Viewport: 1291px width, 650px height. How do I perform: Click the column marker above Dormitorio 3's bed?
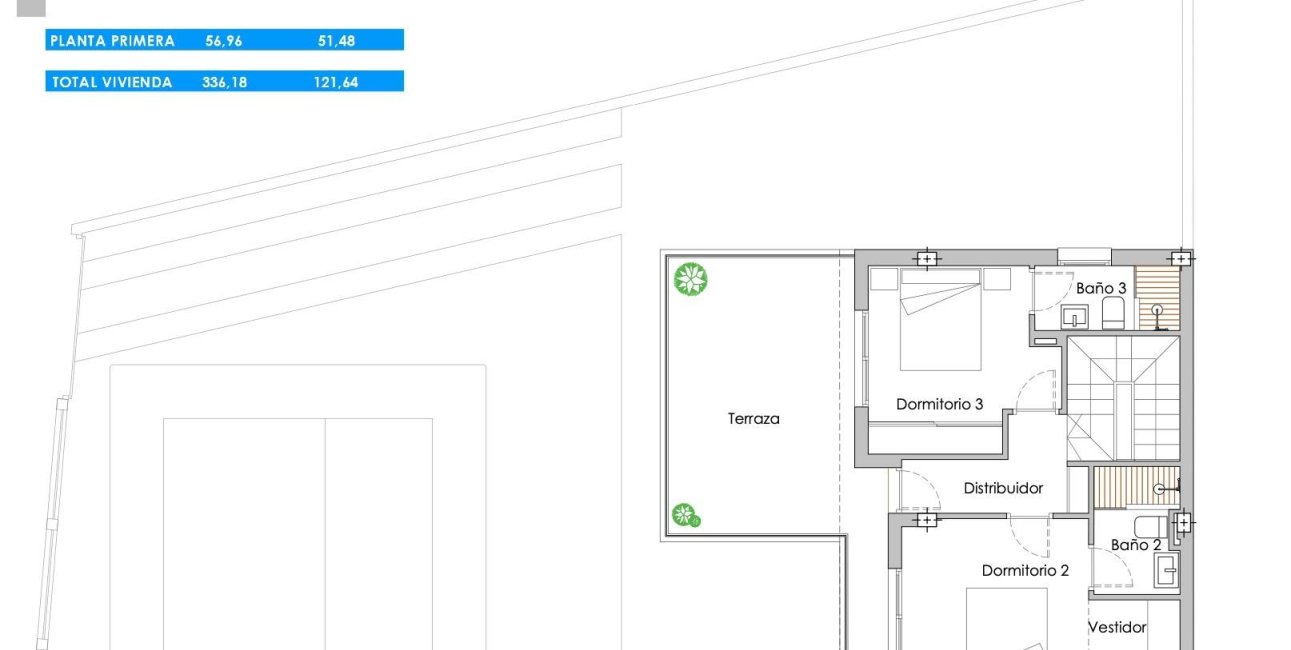(x=927, y=259)
